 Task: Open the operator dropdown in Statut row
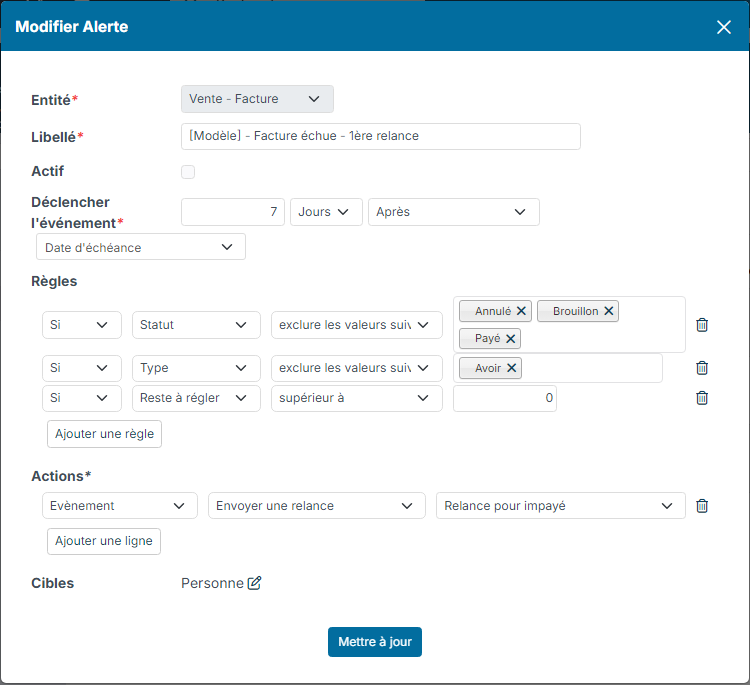point(356,325)
